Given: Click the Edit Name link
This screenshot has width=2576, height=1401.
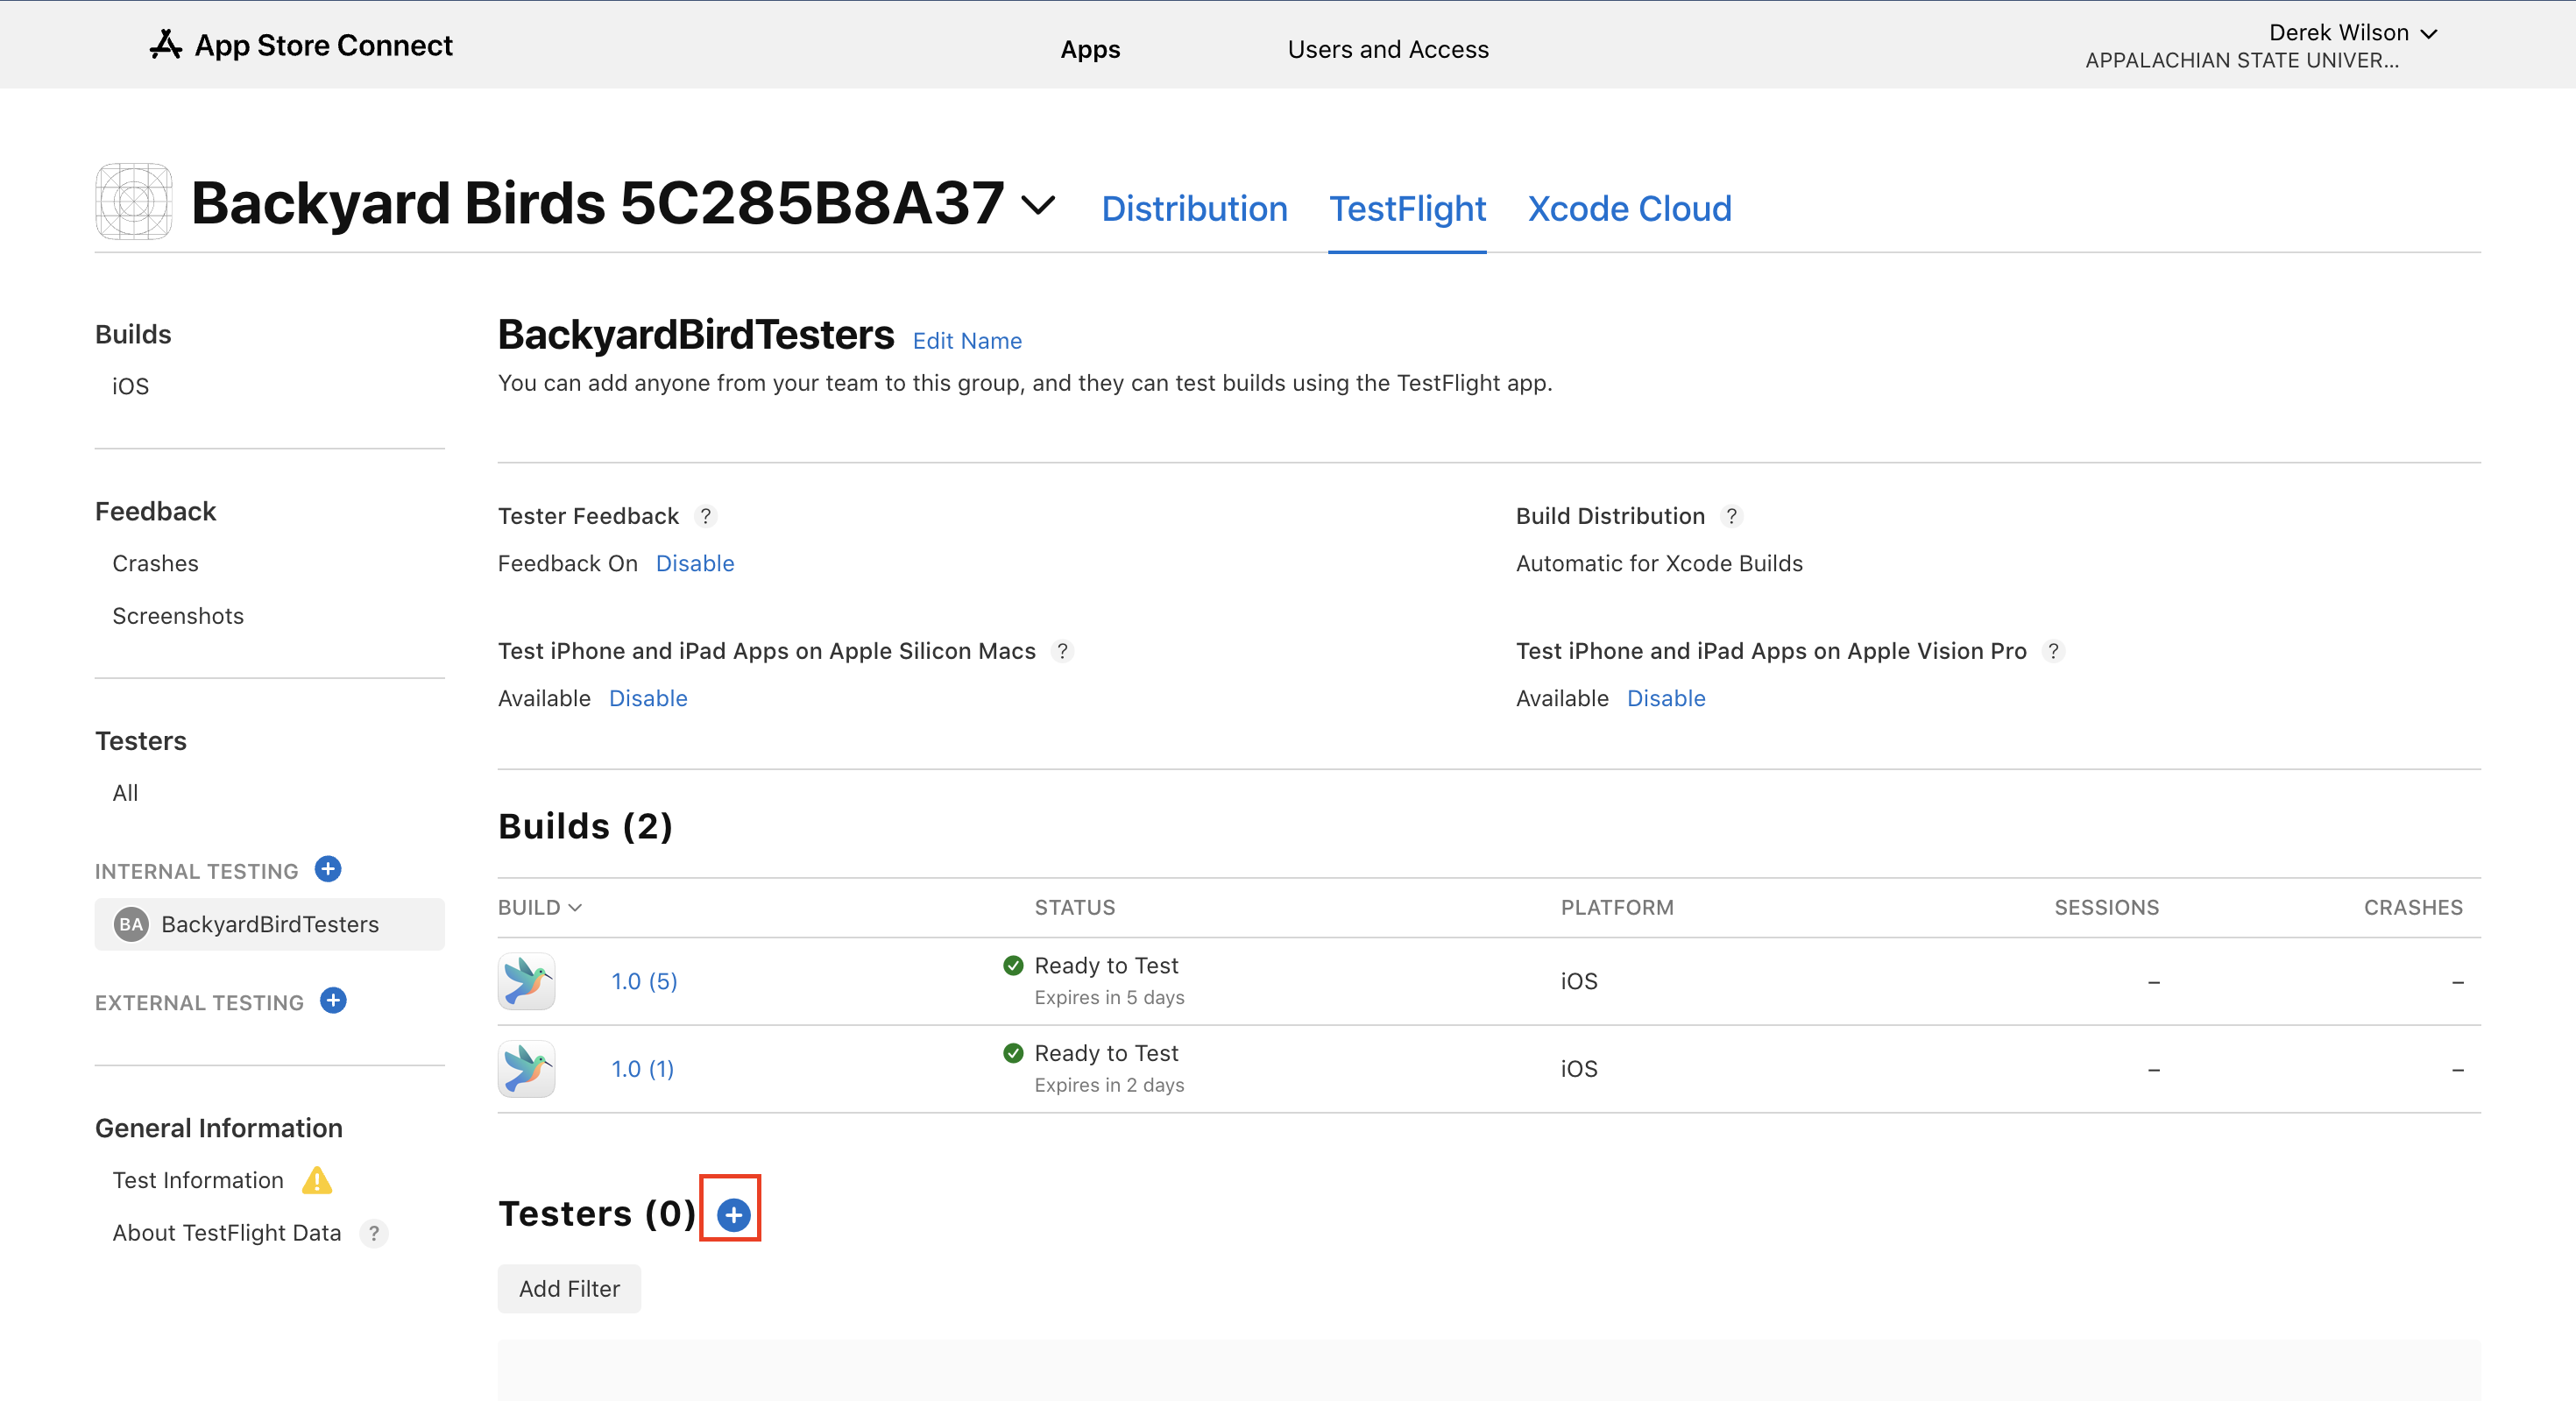Looking at the screenshot, I should click(x=967, y=341).
